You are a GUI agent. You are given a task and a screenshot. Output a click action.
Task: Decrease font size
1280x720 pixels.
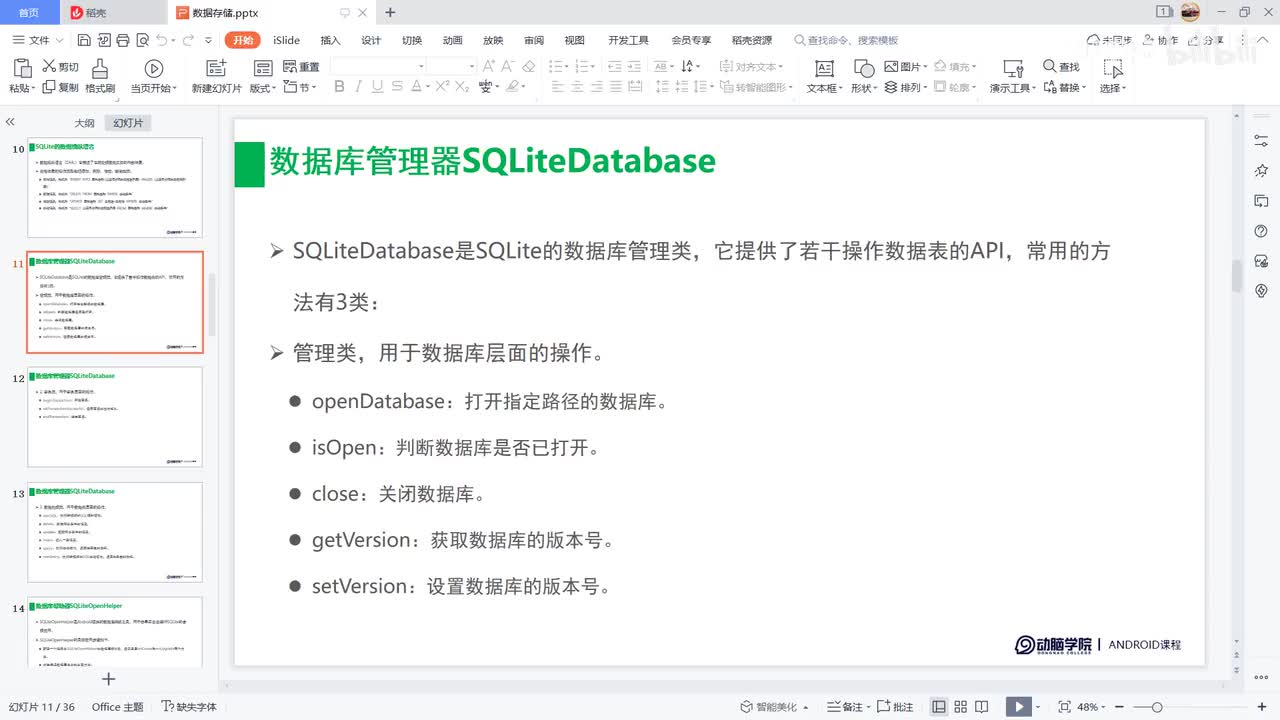pyautogui.click(x=508, y=66)
